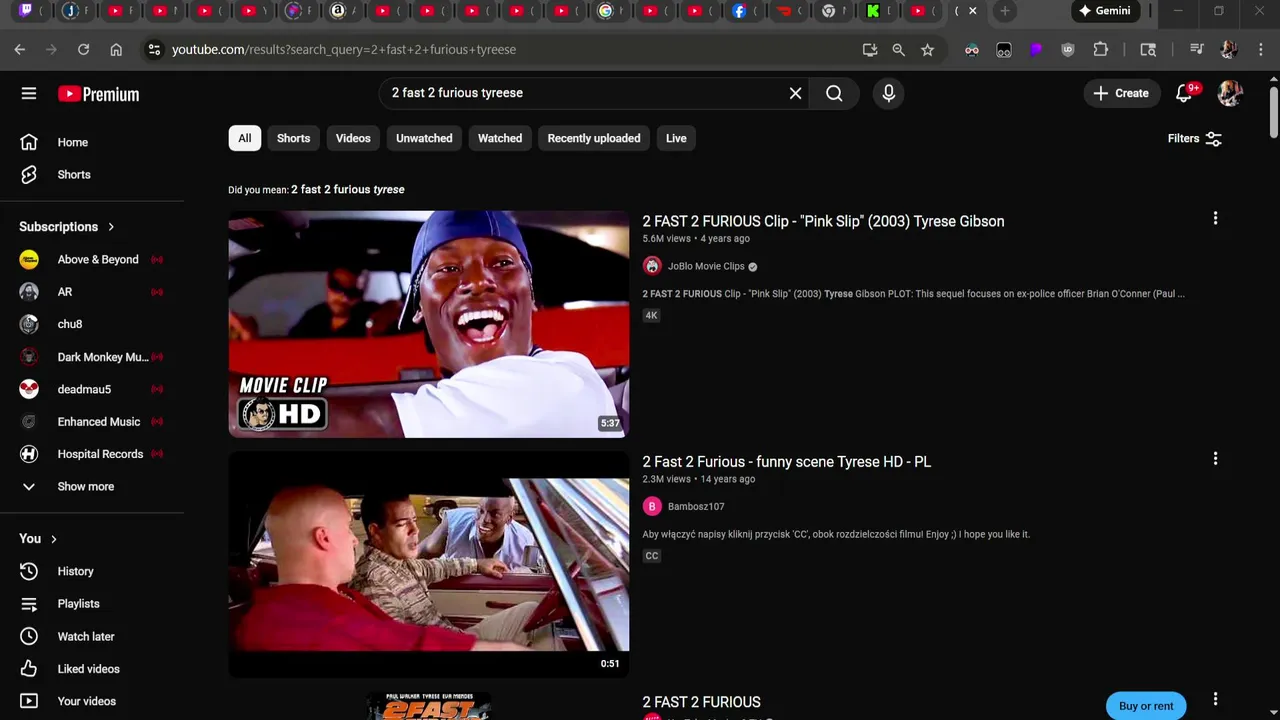Viewport: 1280px width, 720px height.
Task: Open the funny scene Tyrese HD title
Action: [x=786, y=461]
